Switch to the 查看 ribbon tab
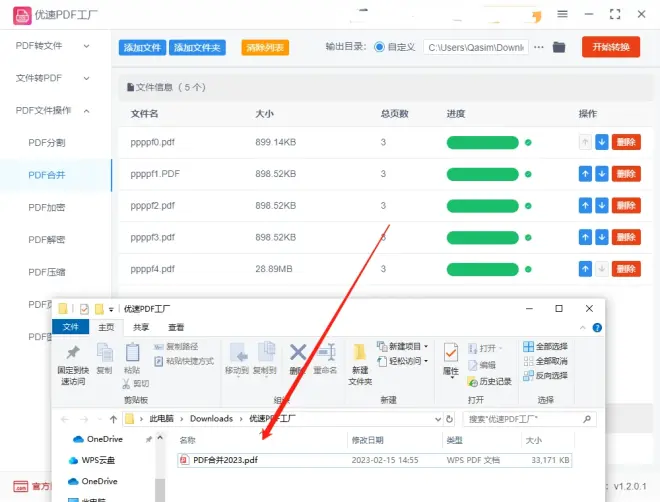This screenshot has width=660, height=502. pyautogui.click(x=176, y=327)
